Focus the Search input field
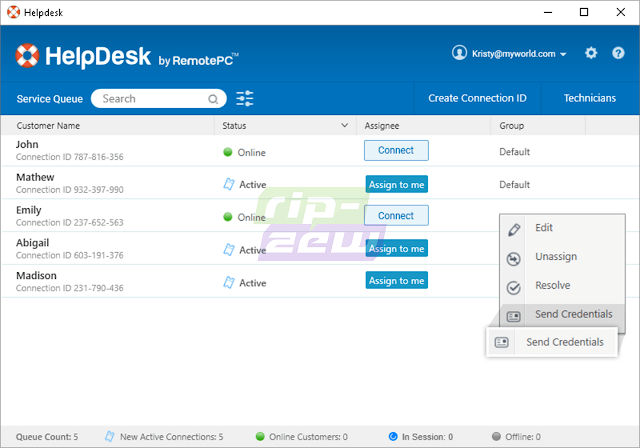The width and height of the screenshot is (640, 448). 158,99
